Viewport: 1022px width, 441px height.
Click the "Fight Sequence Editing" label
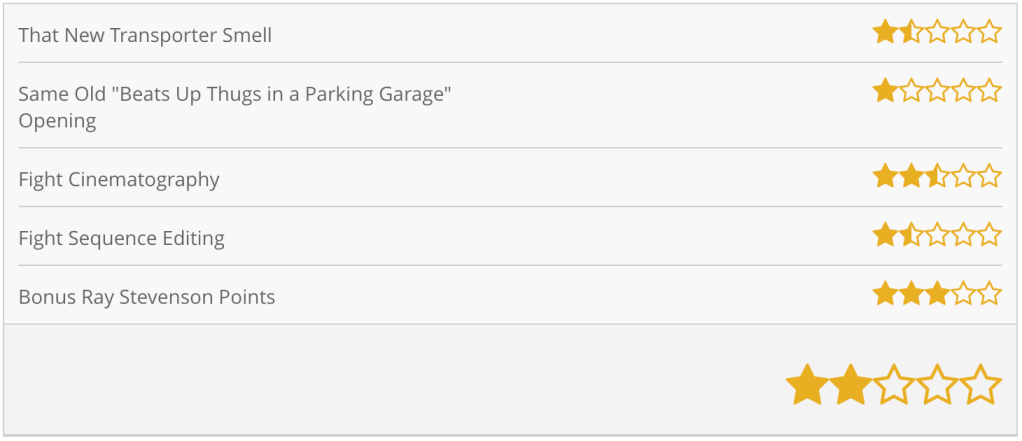[121, 239]
